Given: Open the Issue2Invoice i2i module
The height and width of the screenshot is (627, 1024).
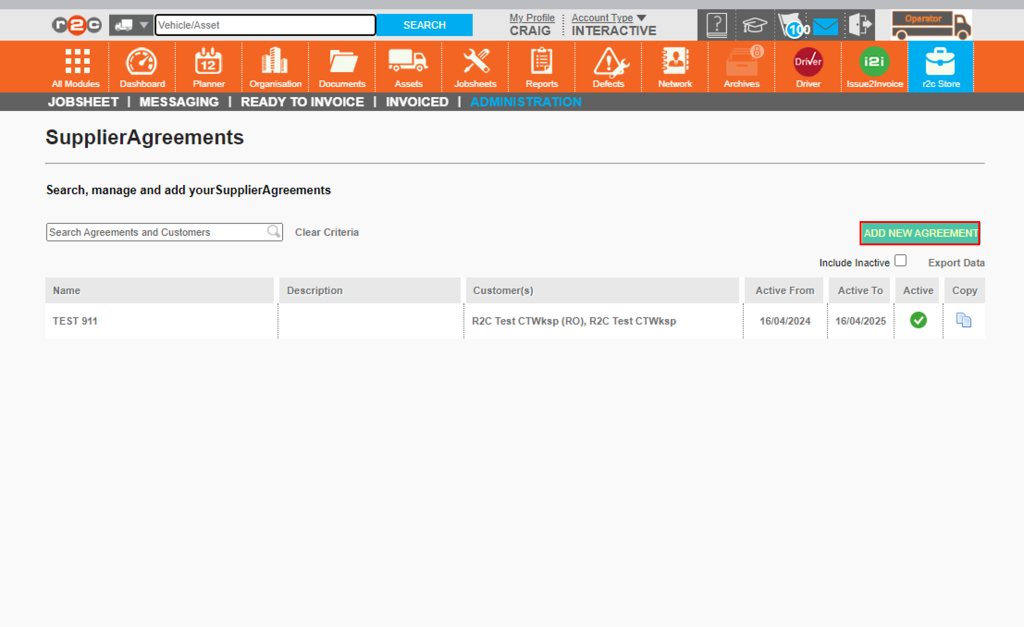Looking at the screenshot, I should (874, 67).
